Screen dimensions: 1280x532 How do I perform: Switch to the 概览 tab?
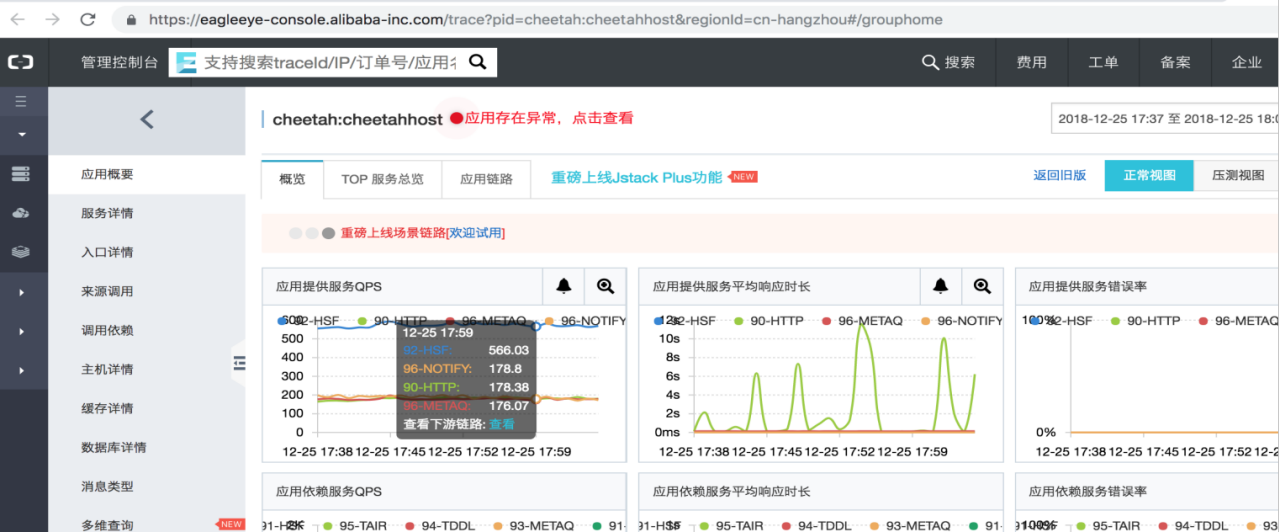292,179
